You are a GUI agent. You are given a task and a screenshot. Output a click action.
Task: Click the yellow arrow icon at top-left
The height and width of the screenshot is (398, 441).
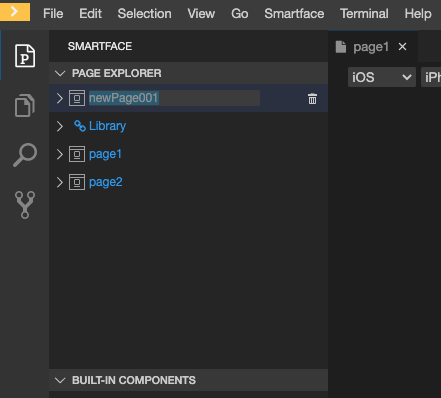tap(15, 12)
